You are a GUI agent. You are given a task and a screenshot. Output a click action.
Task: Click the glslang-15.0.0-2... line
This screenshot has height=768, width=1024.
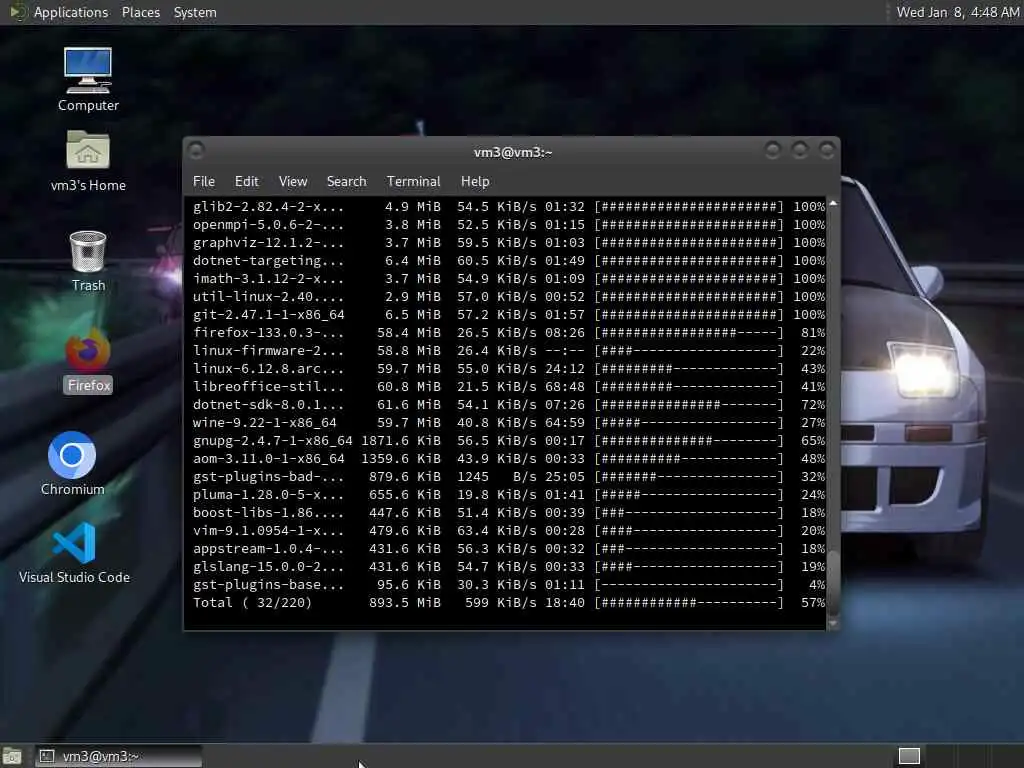(x=509, y=566)
